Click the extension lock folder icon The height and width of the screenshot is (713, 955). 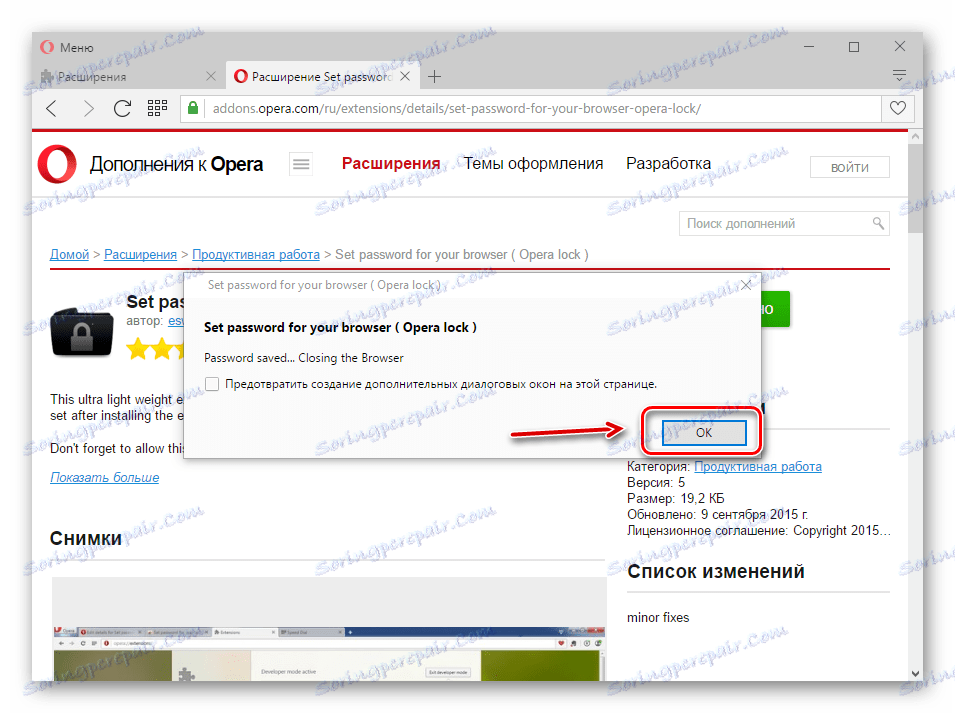82,332
